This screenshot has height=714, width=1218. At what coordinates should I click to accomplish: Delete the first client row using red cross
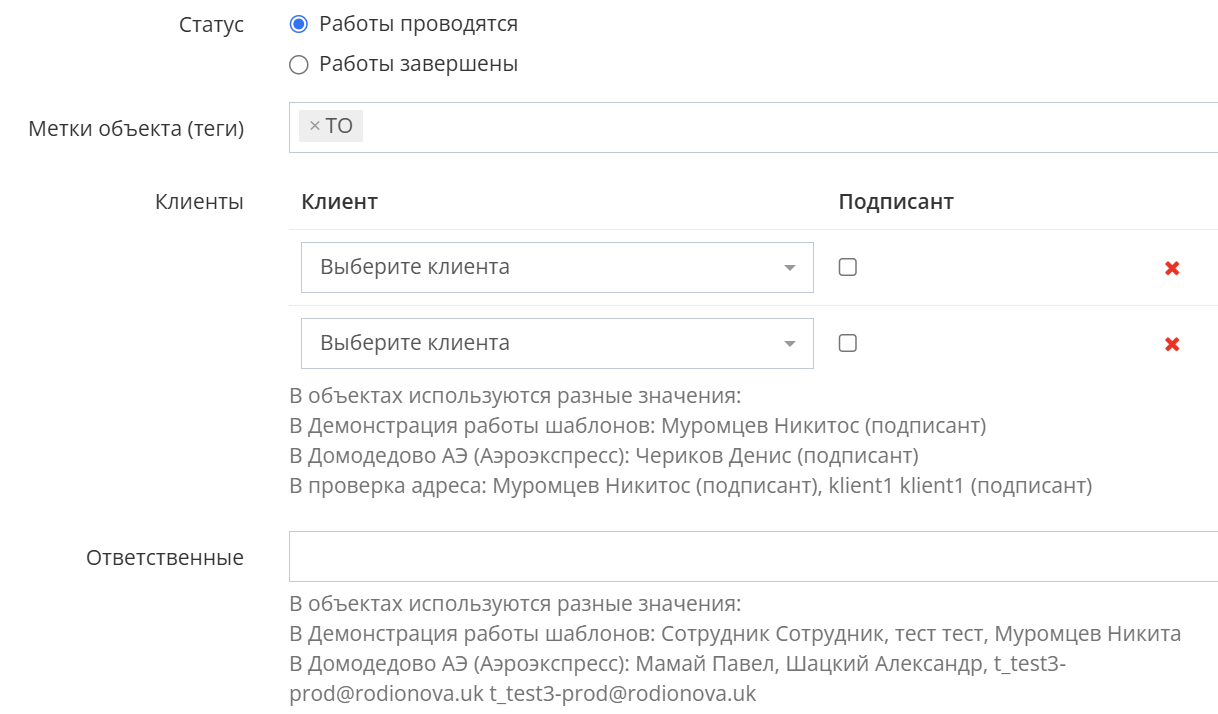[1172, 268]
